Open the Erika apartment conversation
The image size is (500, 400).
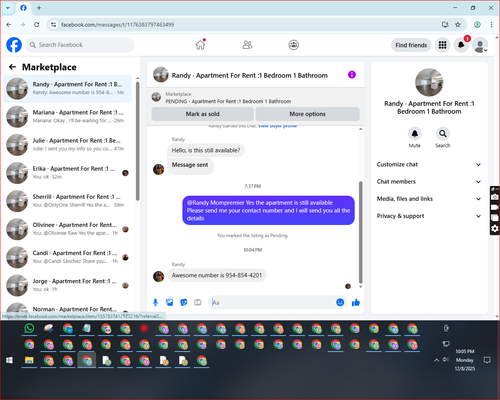[x=68, y=173]
